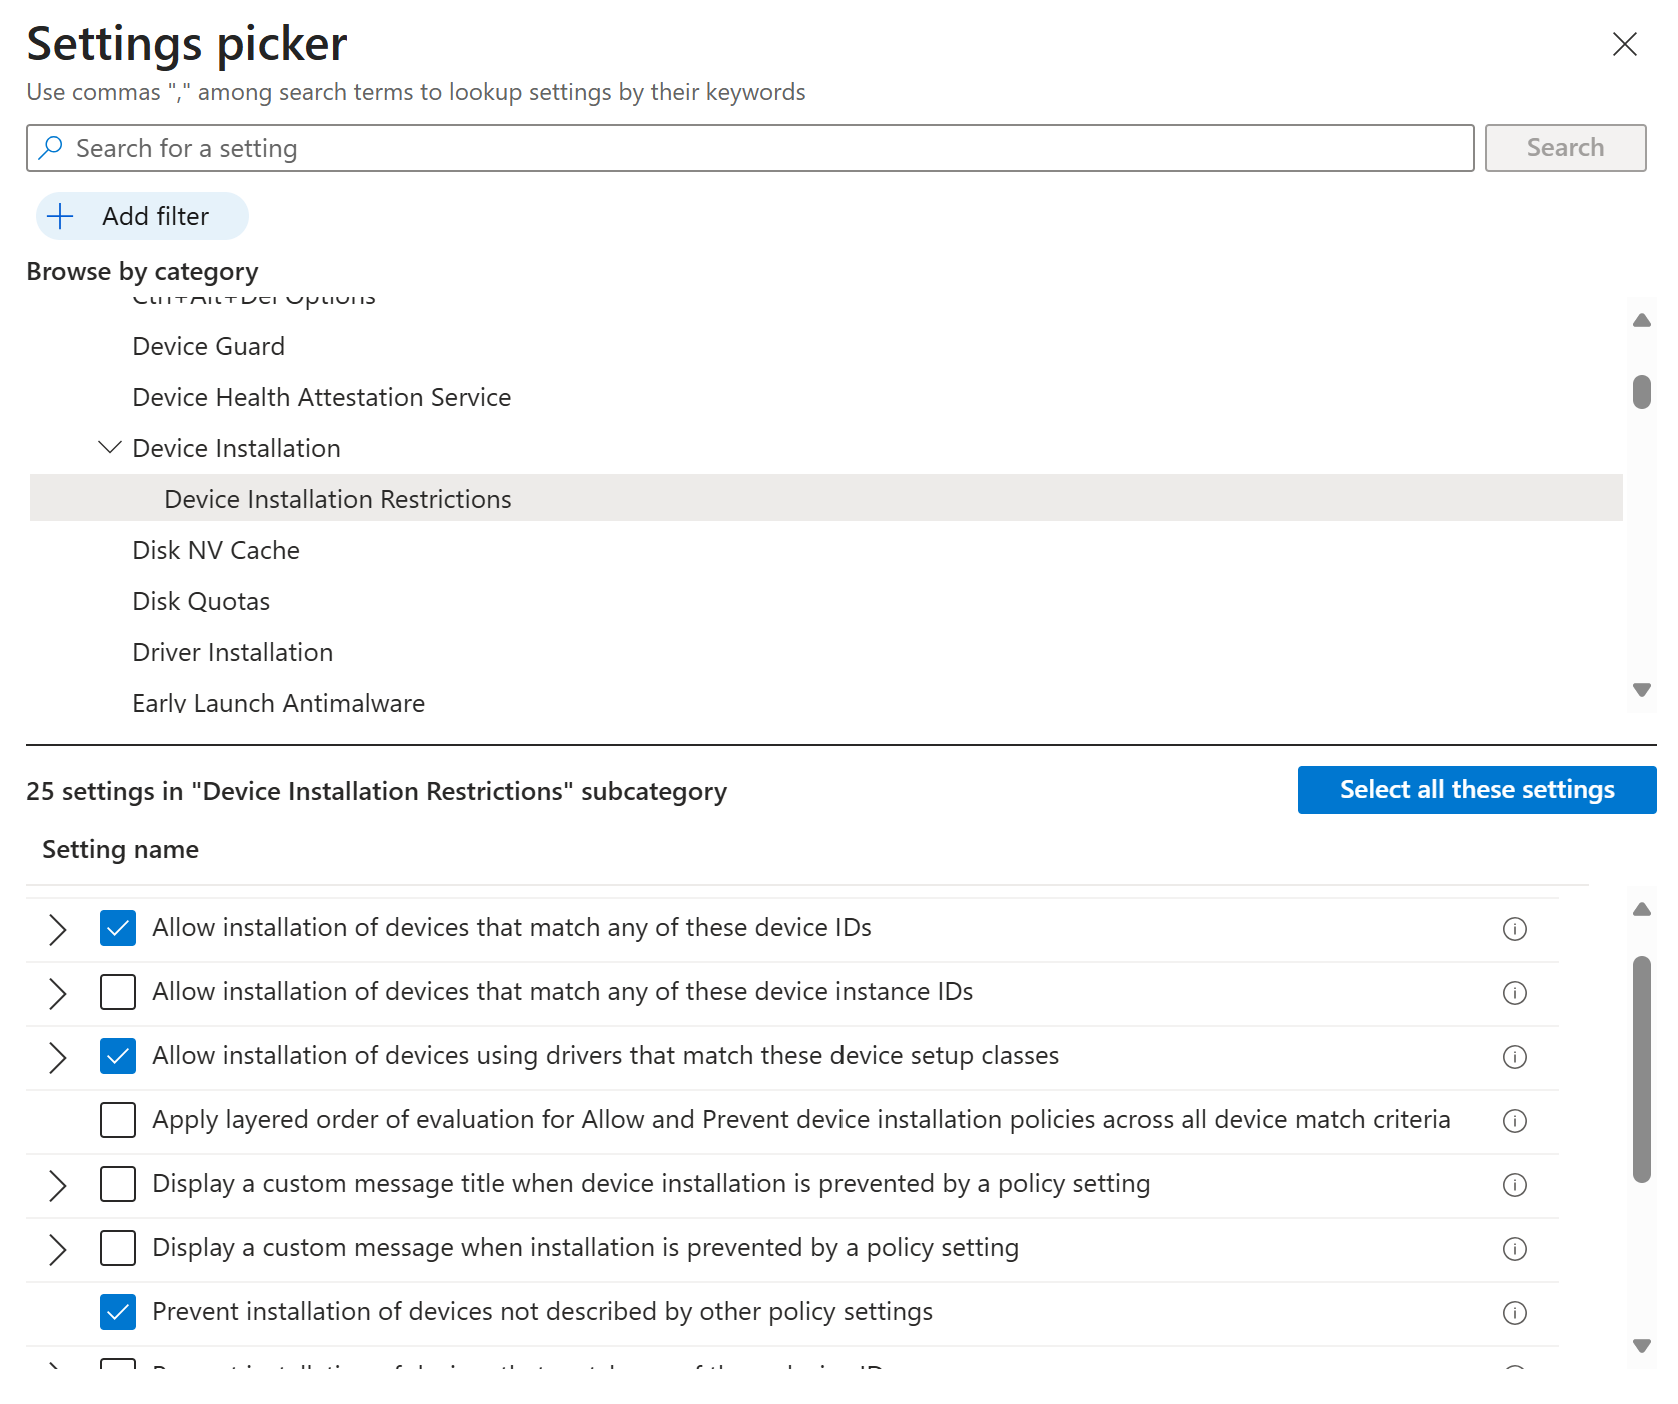Screen dimensions: 1678x1404
Task: Click info icon for device instance IDs setting
Action: pyautogui.click(x=1514, y=993)
